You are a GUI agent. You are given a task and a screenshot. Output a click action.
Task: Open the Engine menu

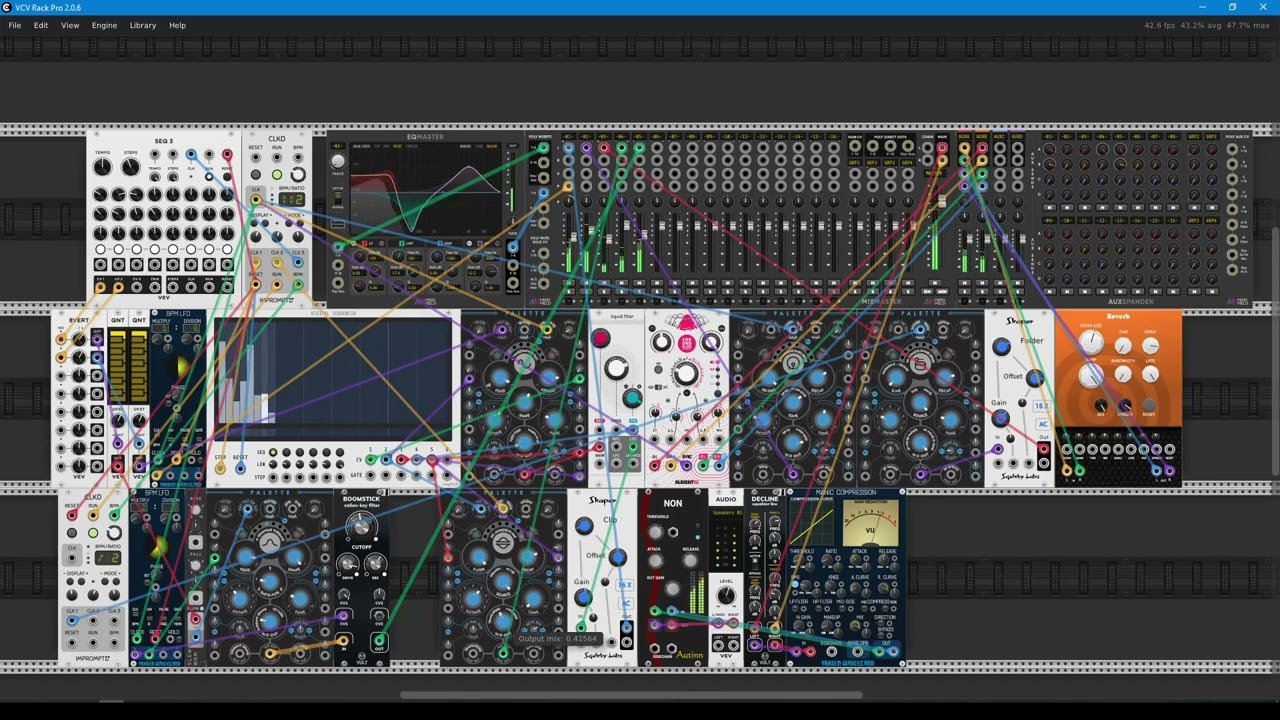click(x=104, y=25)
